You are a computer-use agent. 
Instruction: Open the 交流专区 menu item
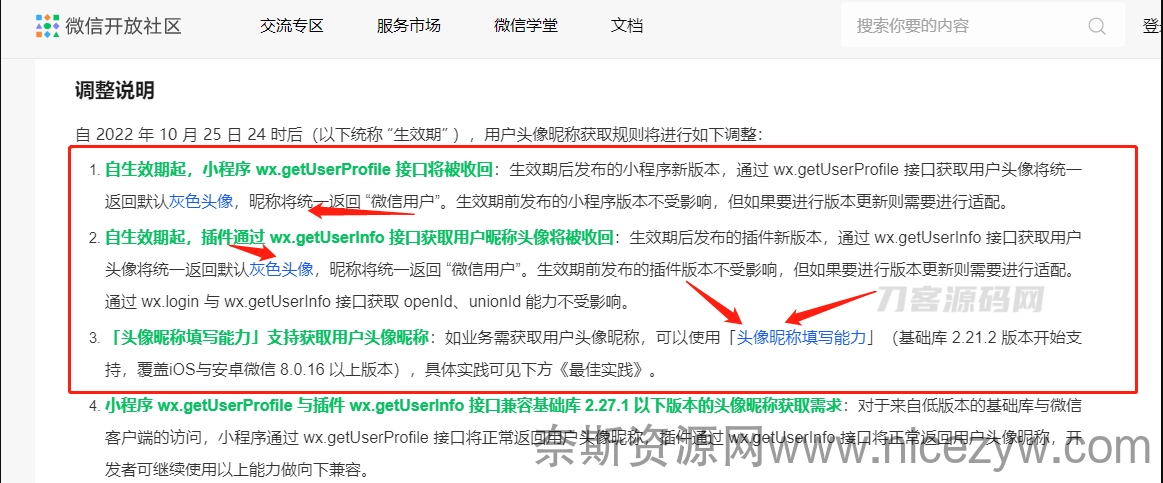tap(291, 26)
